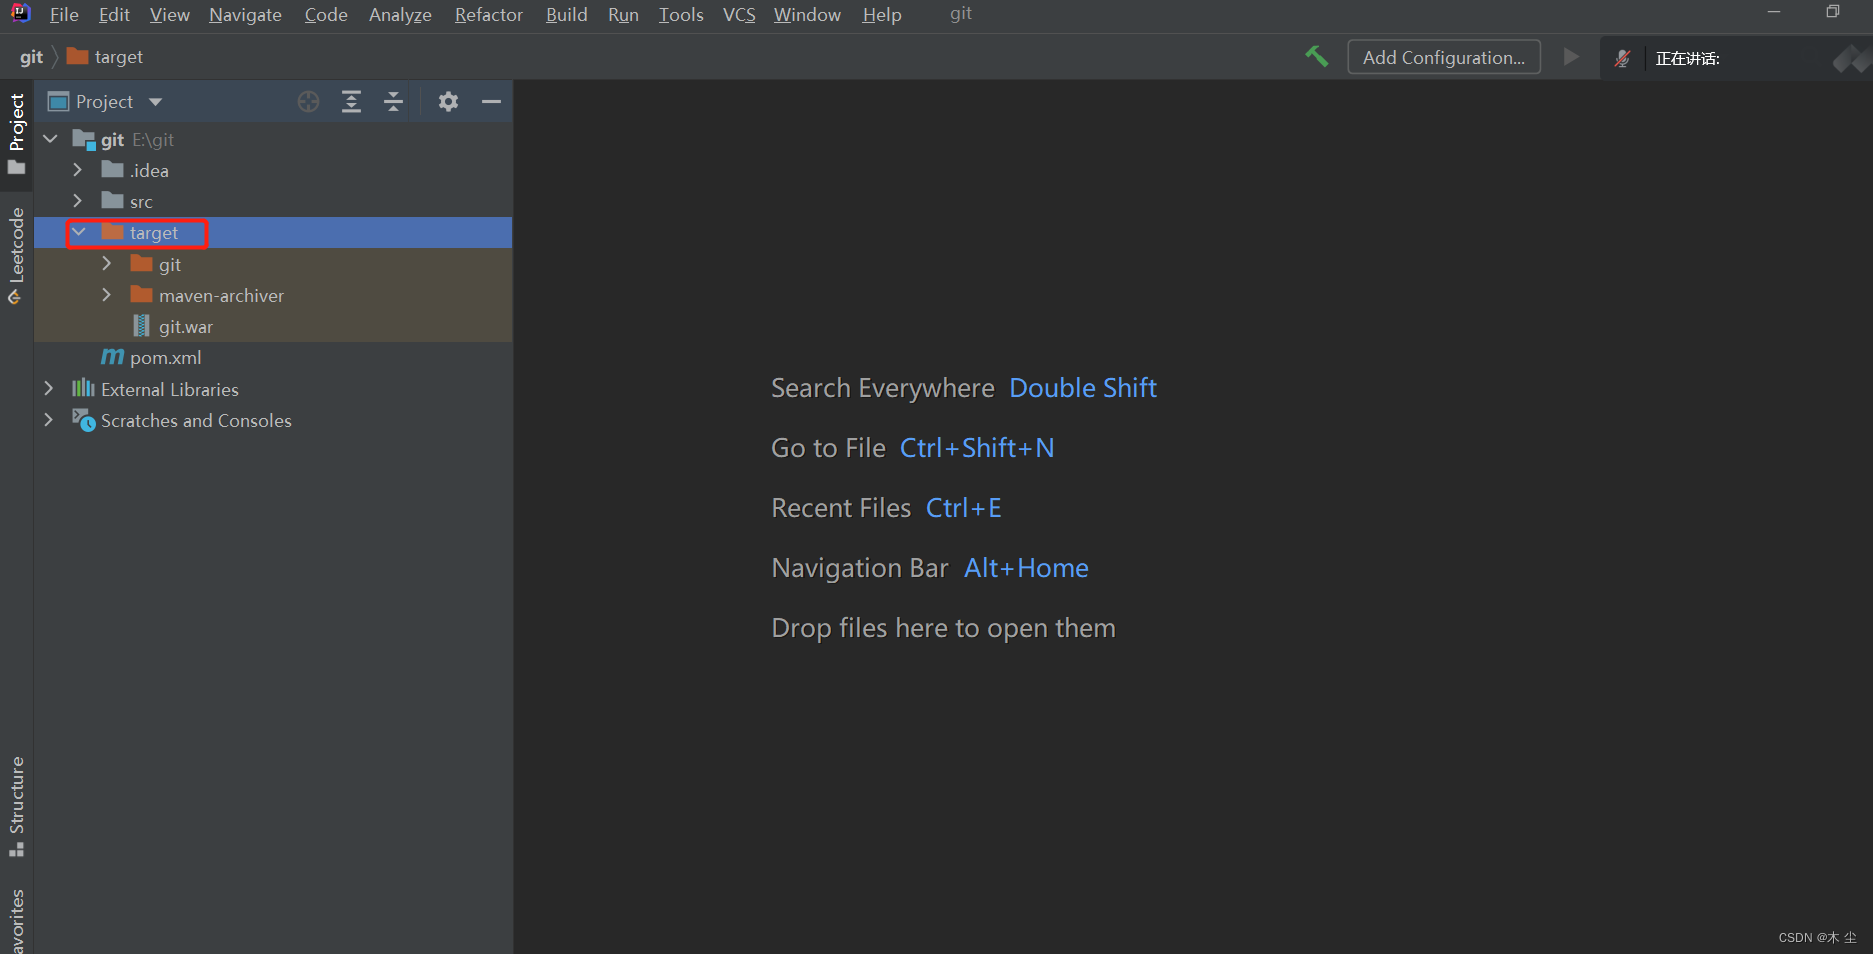Open the Window menu
The width and height of the screenshot is (1873, 954).
[x=807, y=14]
